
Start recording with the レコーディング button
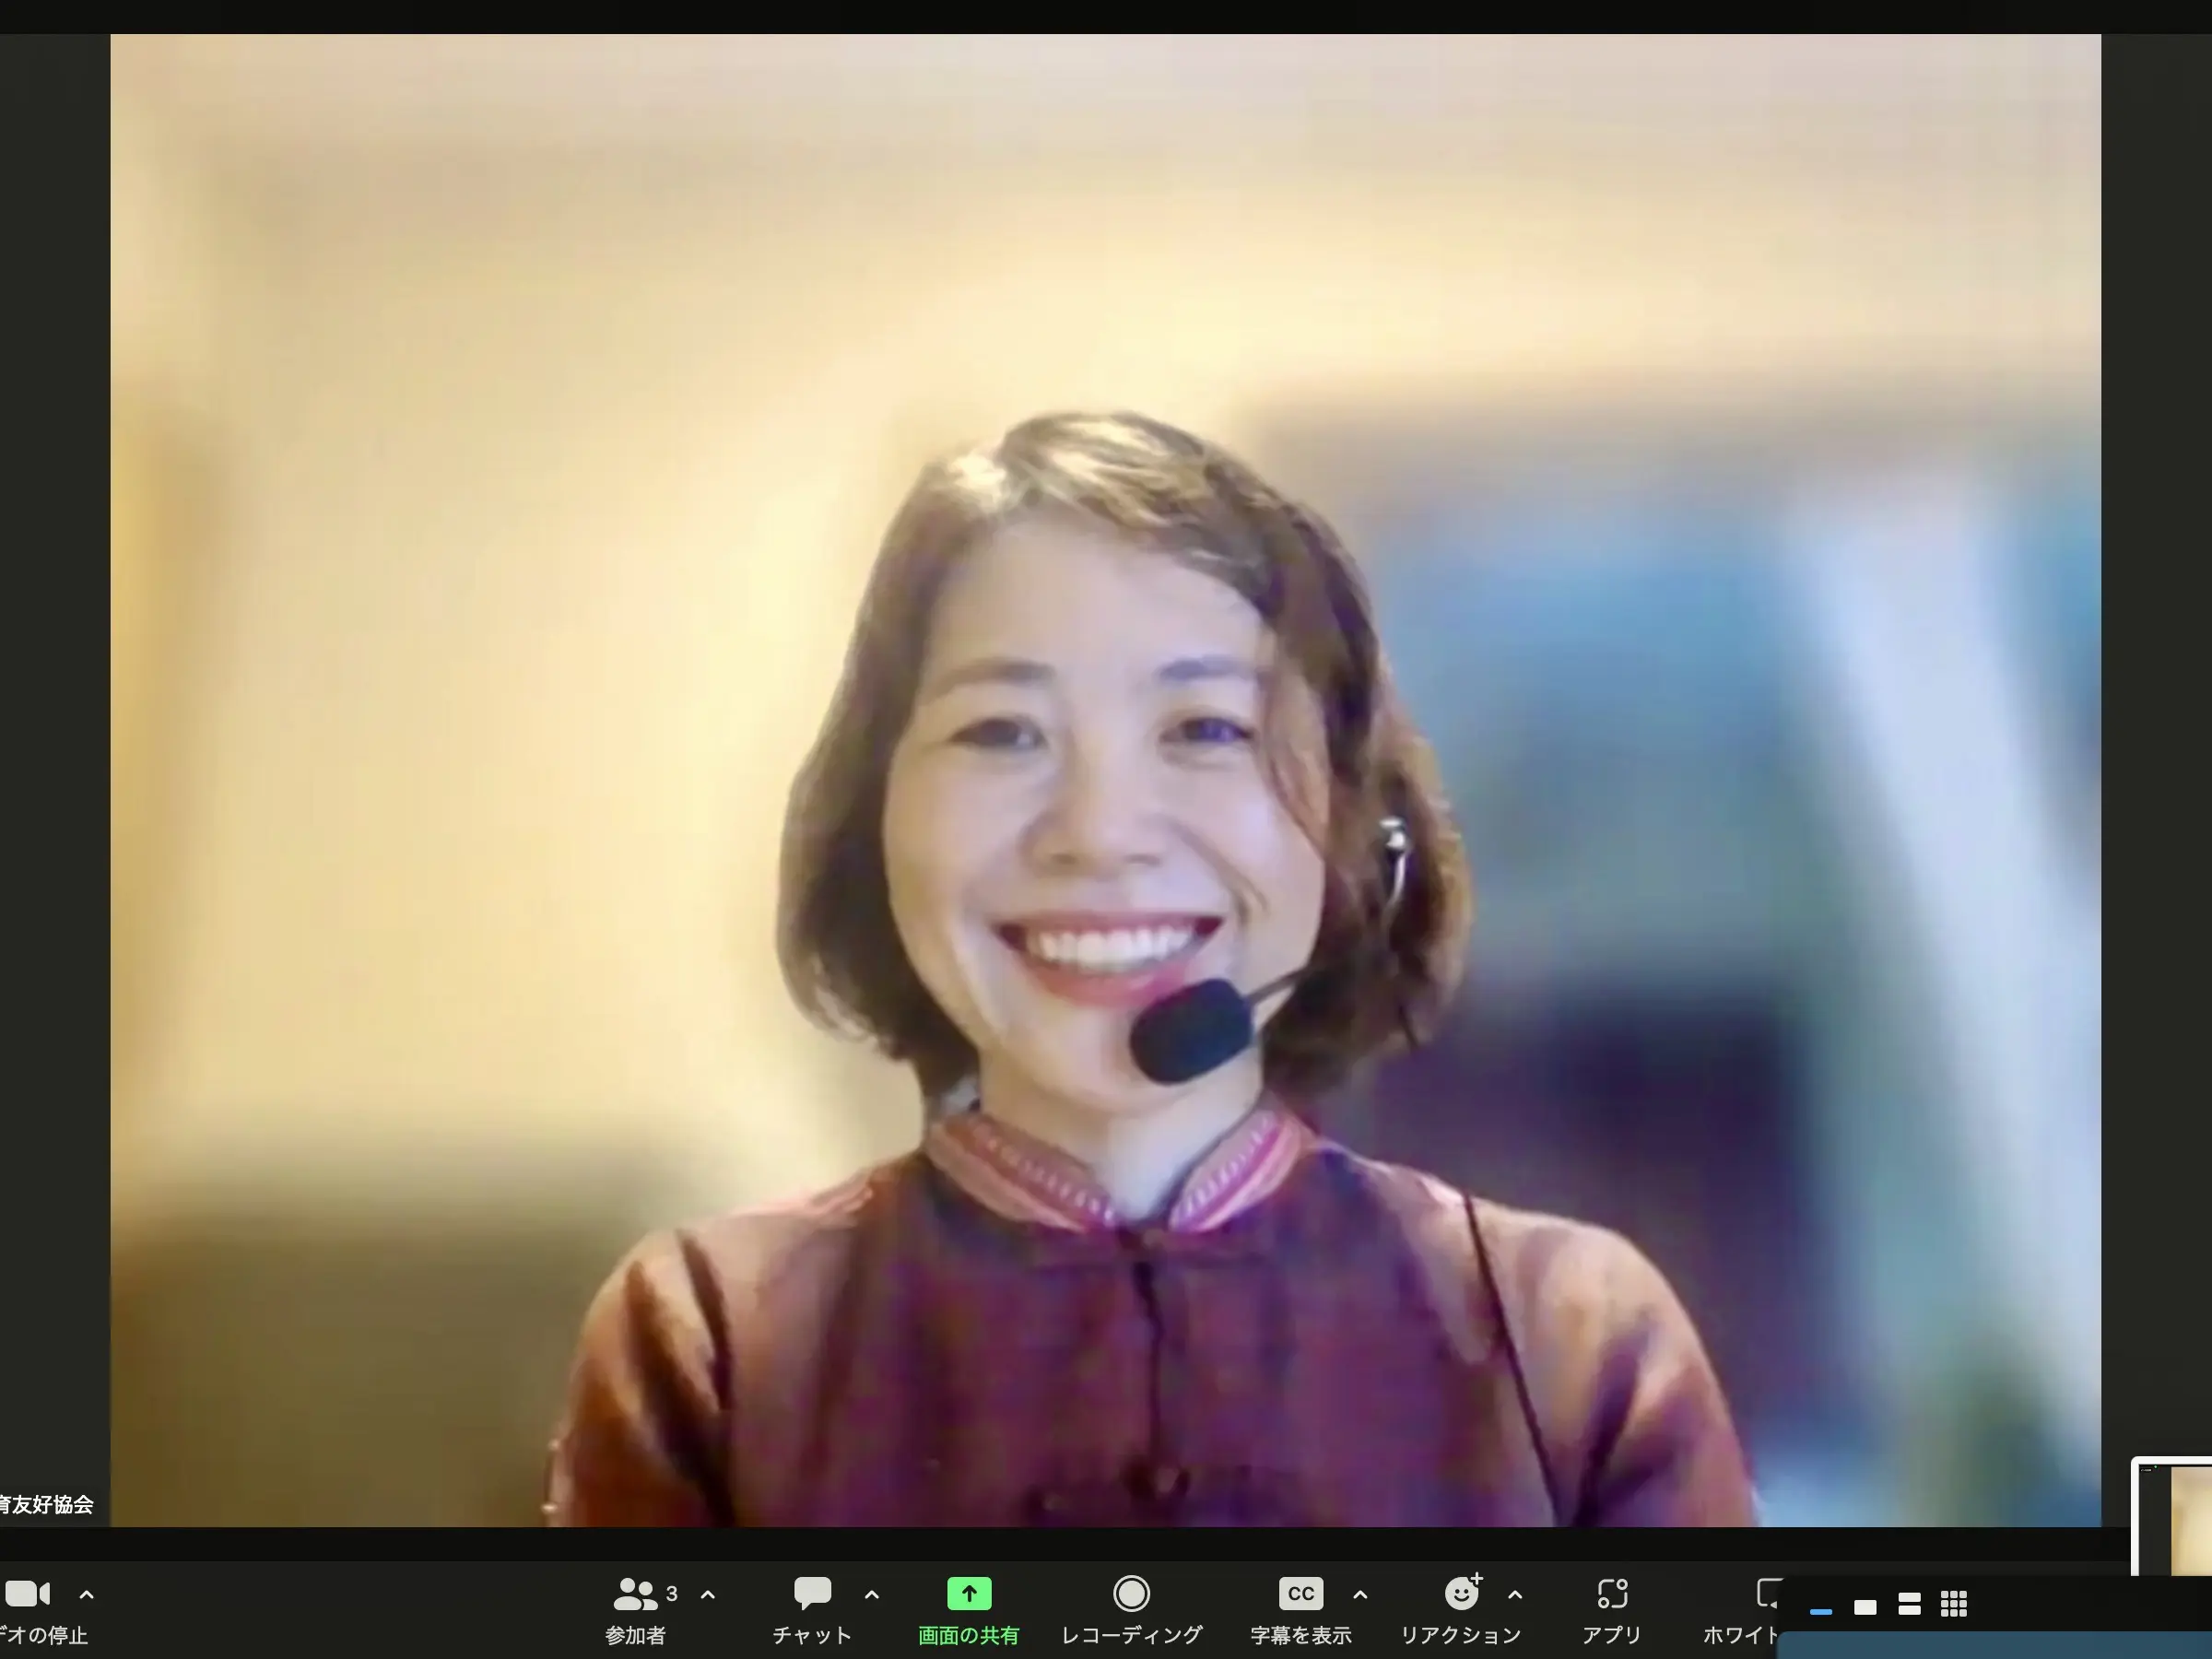tap(1131, 1594)
